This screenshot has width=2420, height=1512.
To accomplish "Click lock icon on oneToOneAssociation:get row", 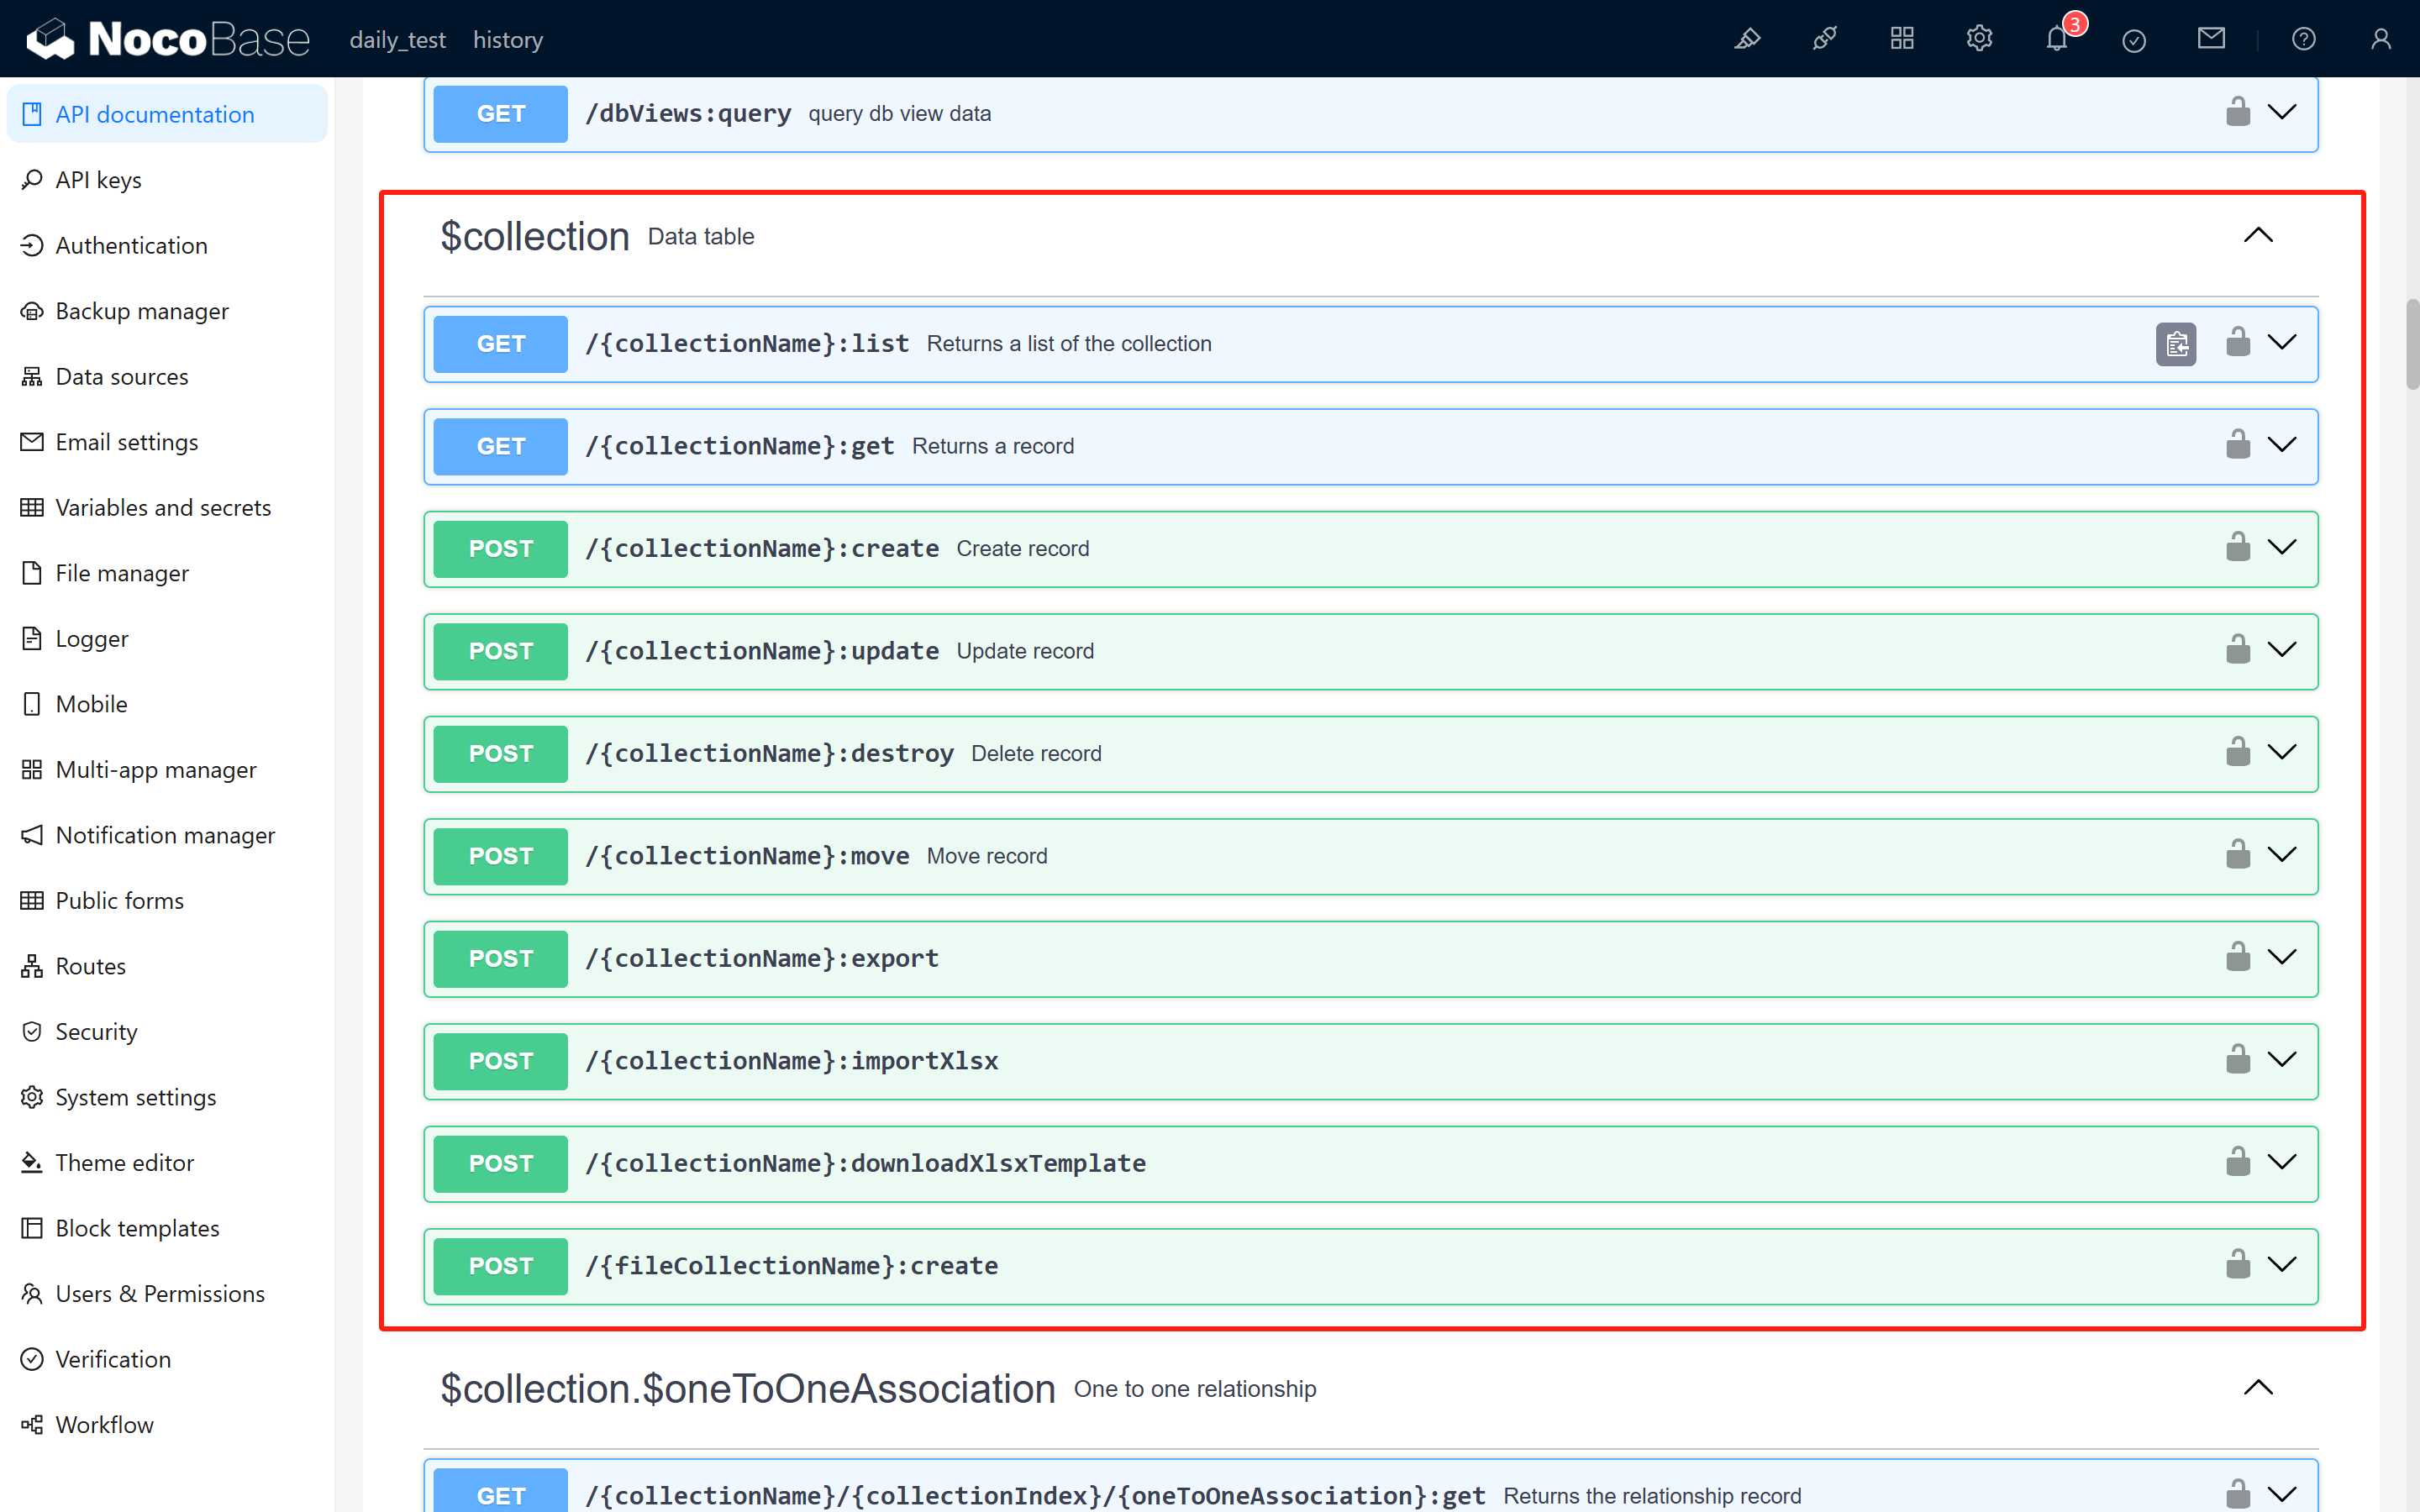I will click(2238, 1494).
